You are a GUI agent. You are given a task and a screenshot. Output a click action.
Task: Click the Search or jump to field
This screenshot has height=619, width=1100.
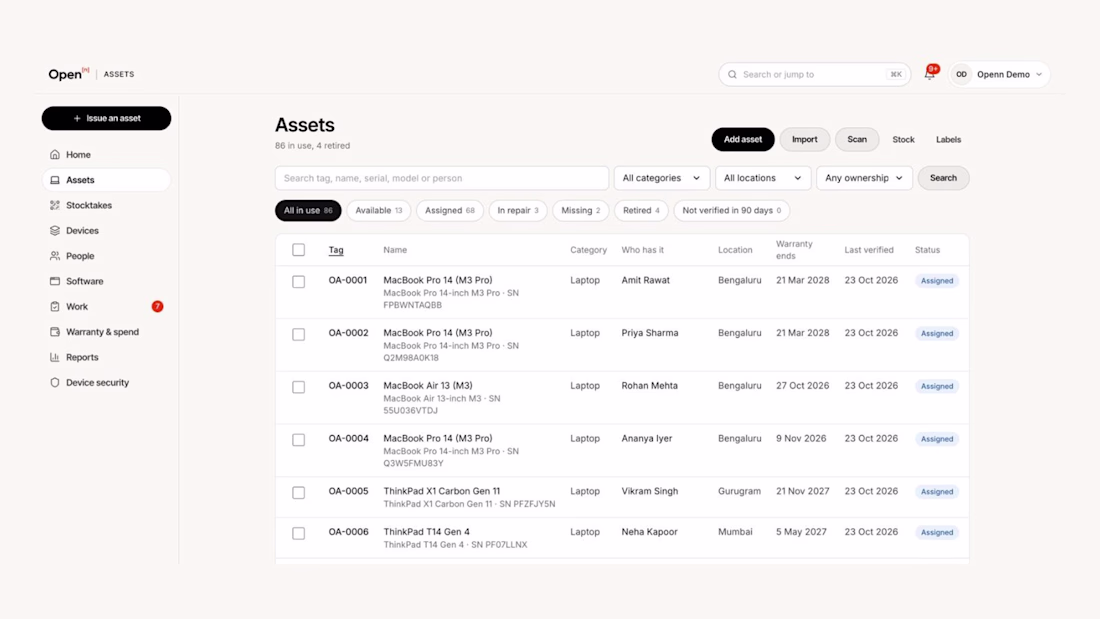[814, 74]
